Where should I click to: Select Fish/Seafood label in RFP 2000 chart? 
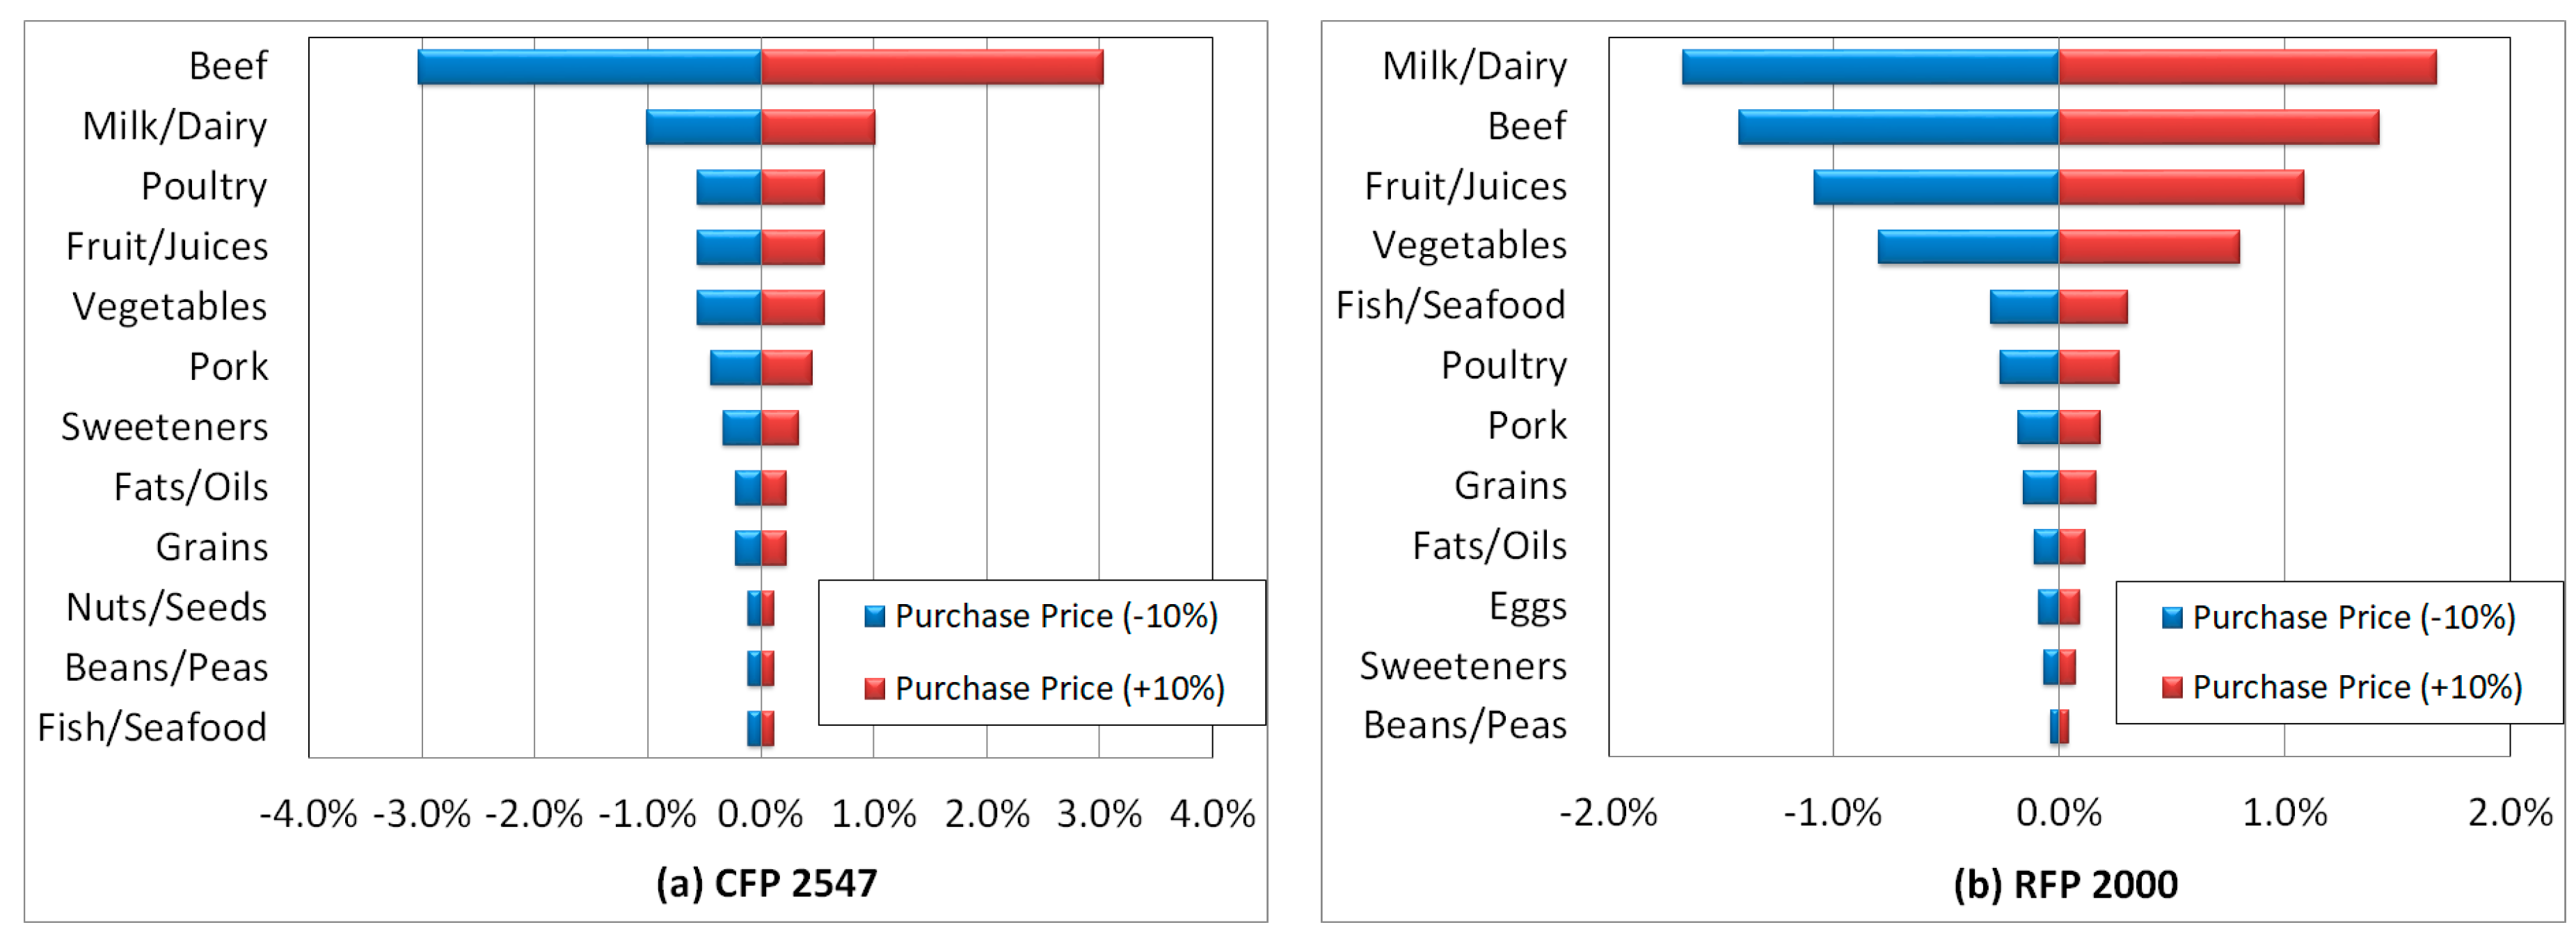click(x=1450, y=306)
